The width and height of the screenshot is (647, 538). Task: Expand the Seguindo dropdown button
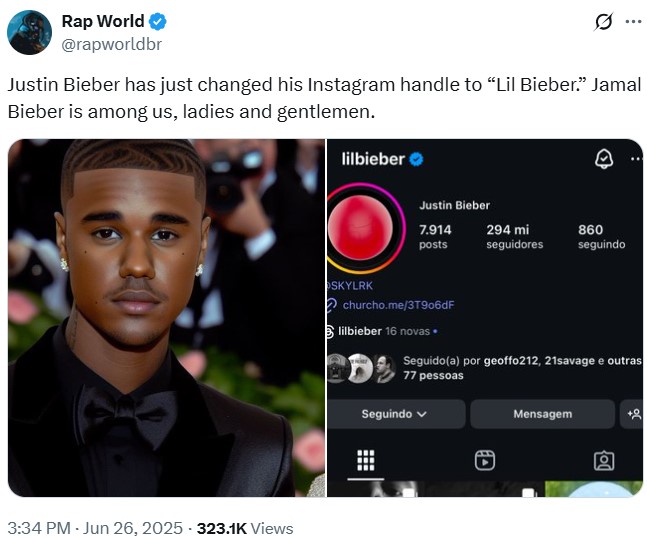395,414
